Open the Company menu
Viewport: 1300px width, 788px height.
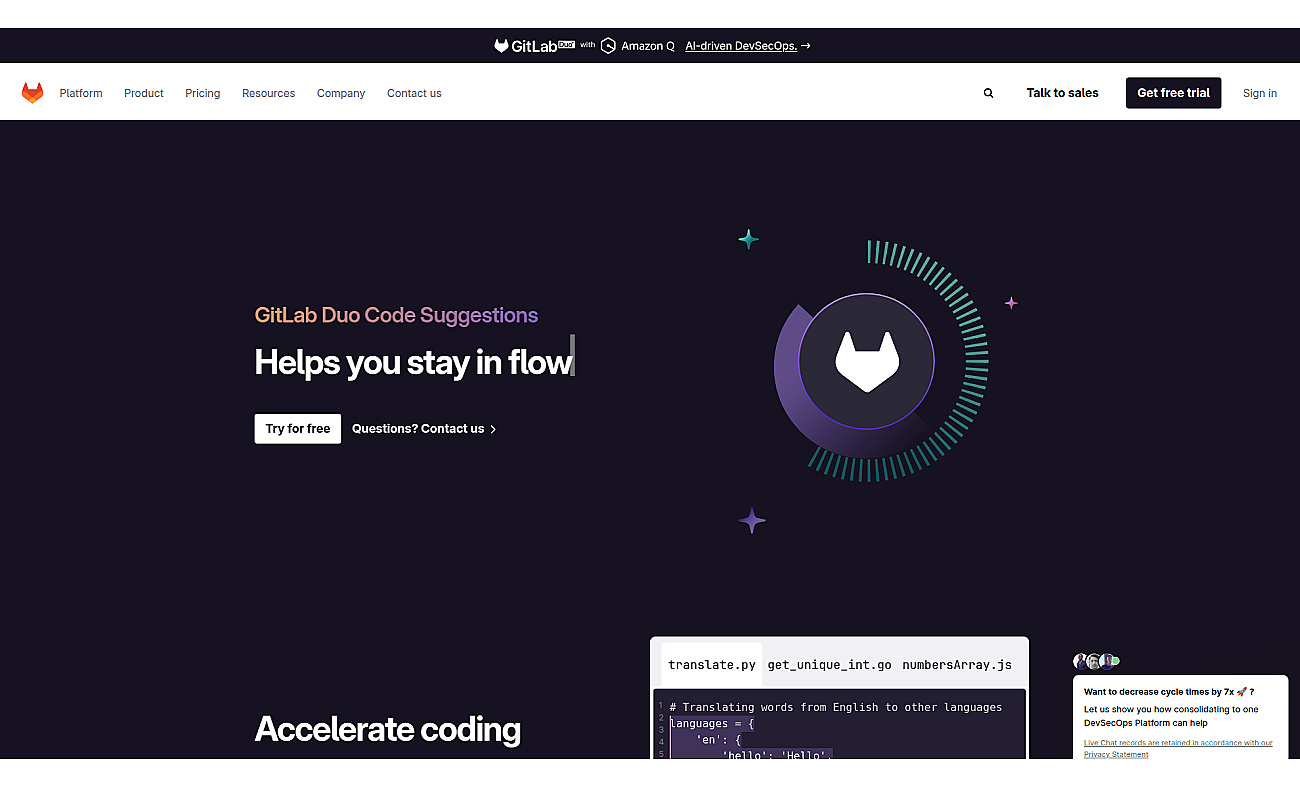click(x=341, y=93)
